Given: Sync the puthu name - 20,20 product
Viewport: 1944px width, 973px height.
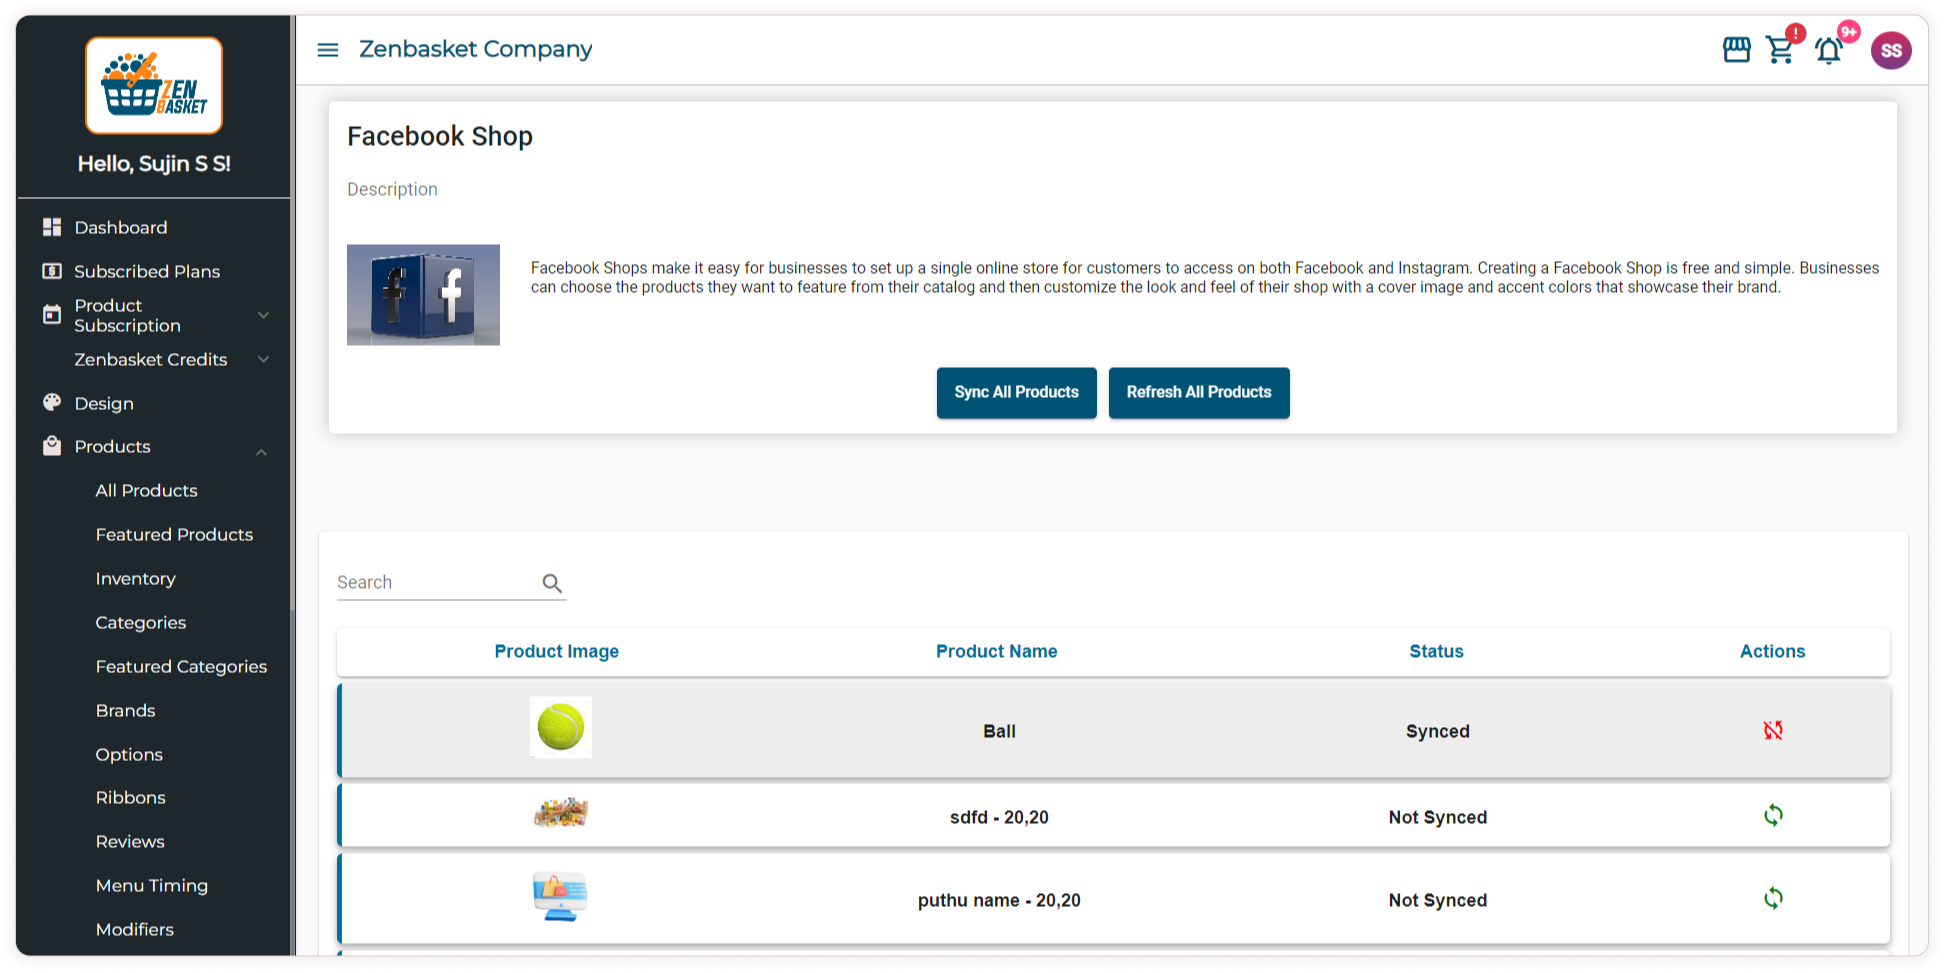Looking at the screenshot, I should tap(1772, 899).
